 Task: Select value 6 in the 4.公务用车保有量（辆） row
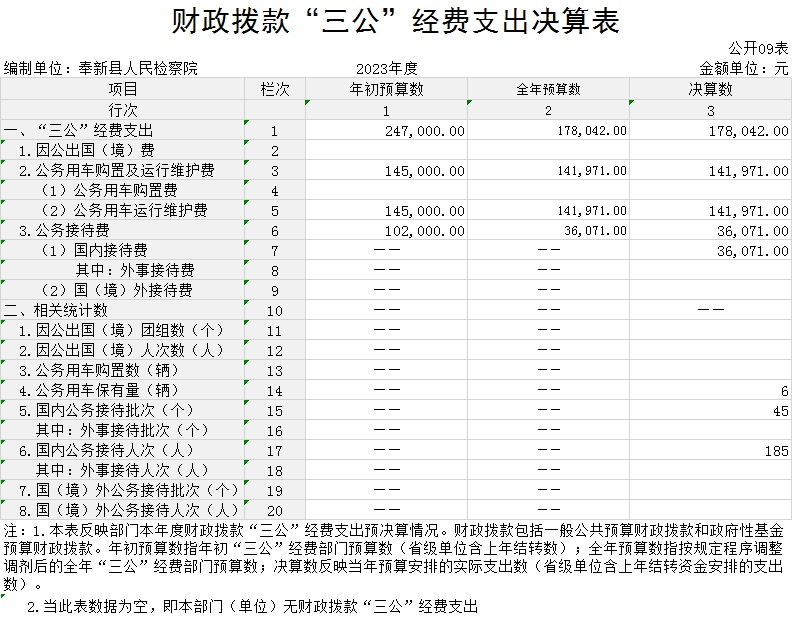coord(784,391)
